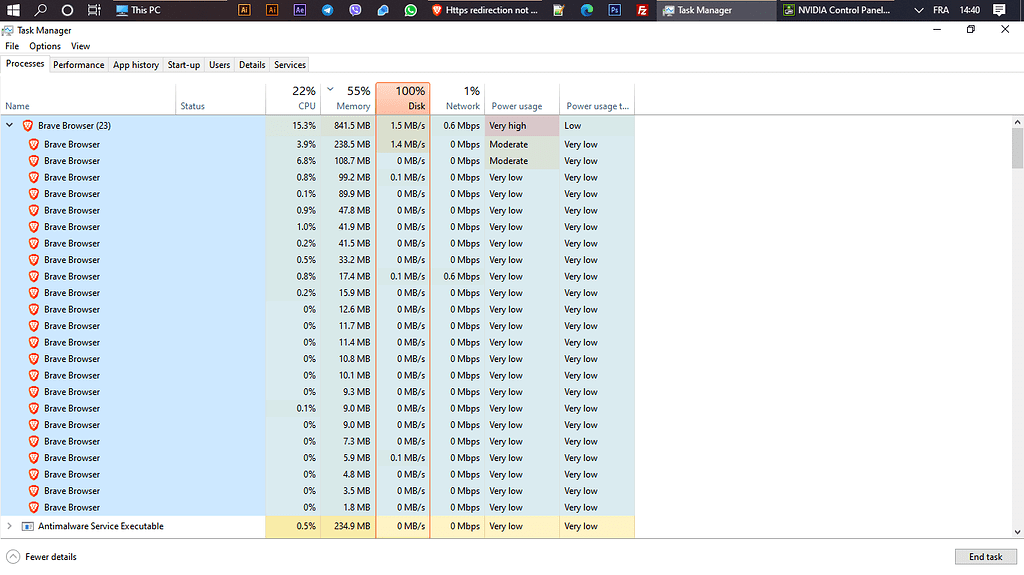Click the 841.5 MB memory cell
Image resolution: width=1024 pixels, height=575 pixels.
(x=348, y=125)
